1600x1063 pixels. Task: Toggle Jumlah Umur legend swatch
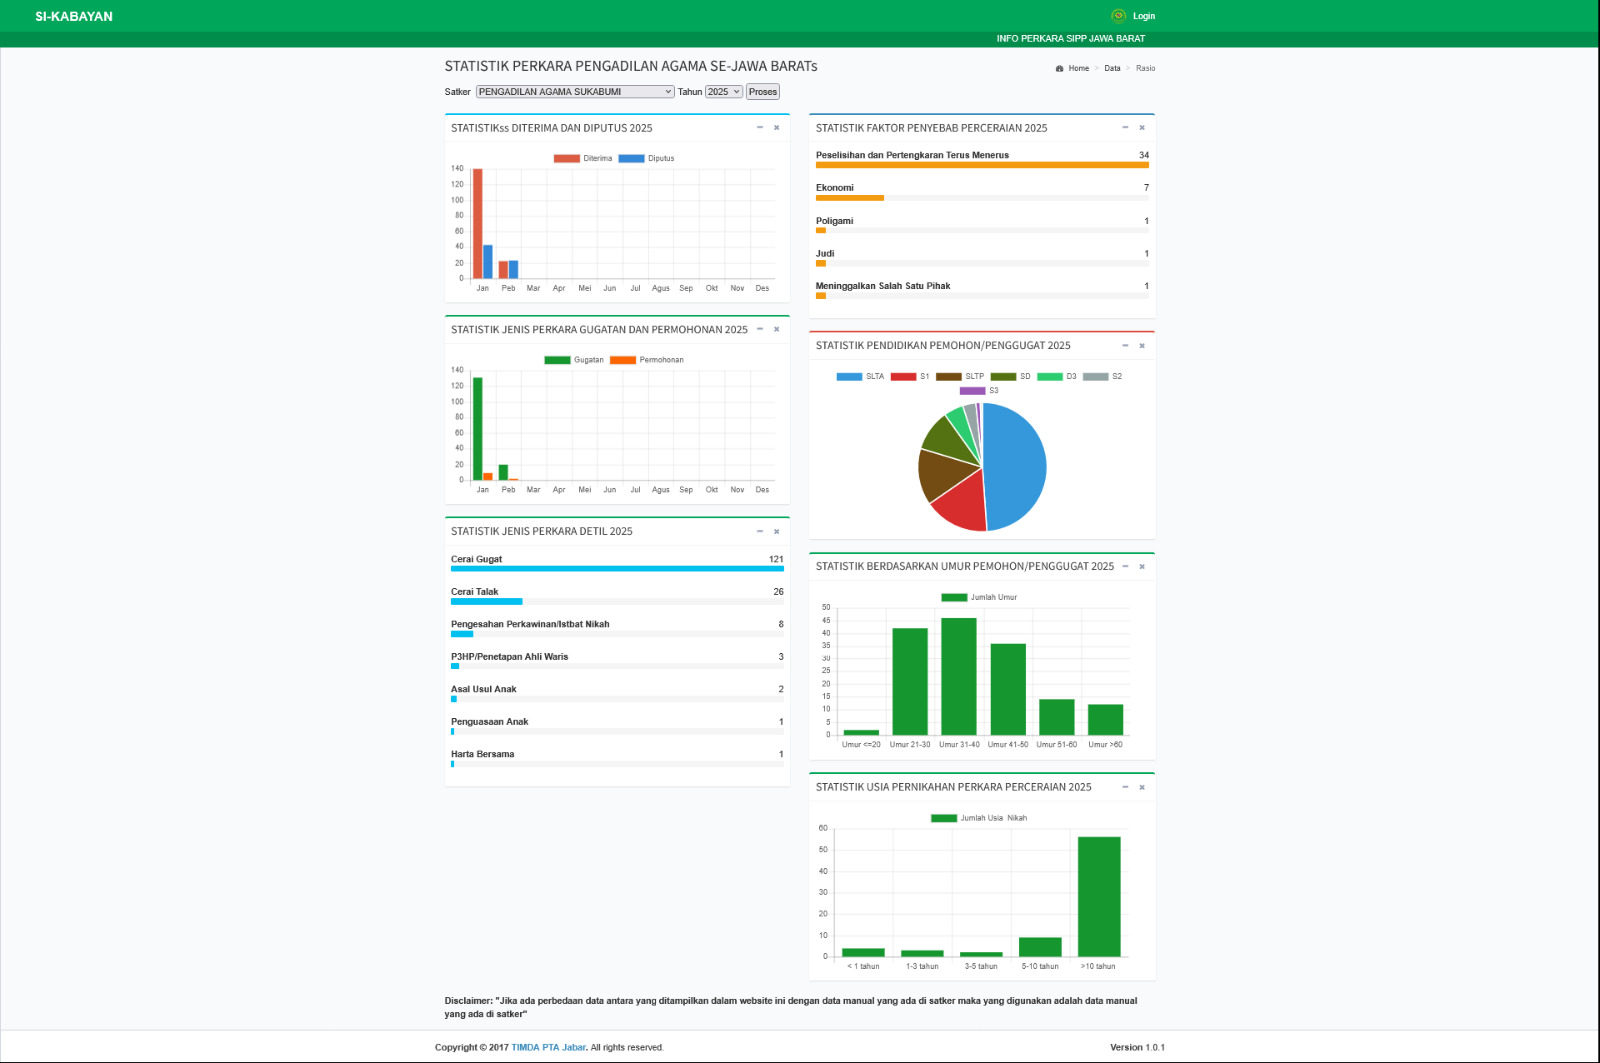pos(954,598)
